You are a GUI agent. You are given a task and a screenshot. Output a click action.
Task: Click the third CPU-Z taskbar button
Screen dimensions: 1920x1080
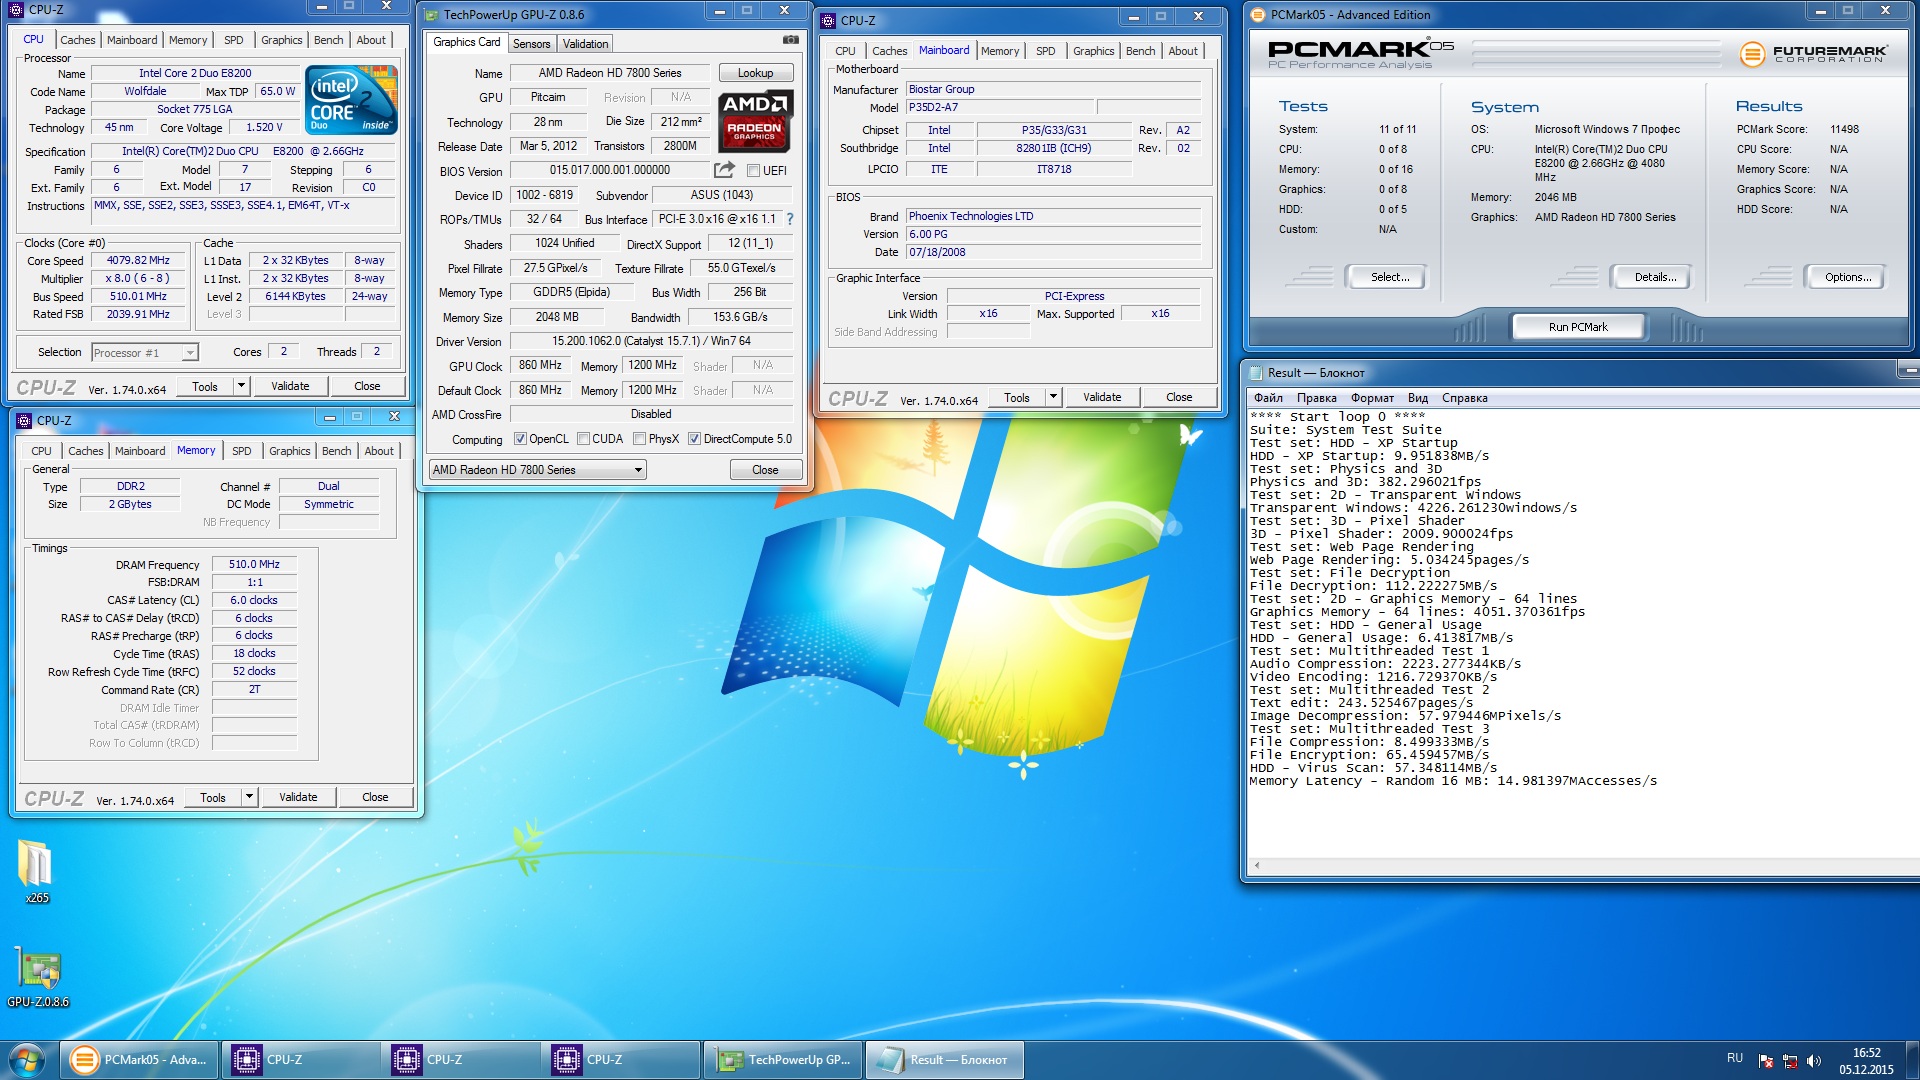pos(619,1060)
